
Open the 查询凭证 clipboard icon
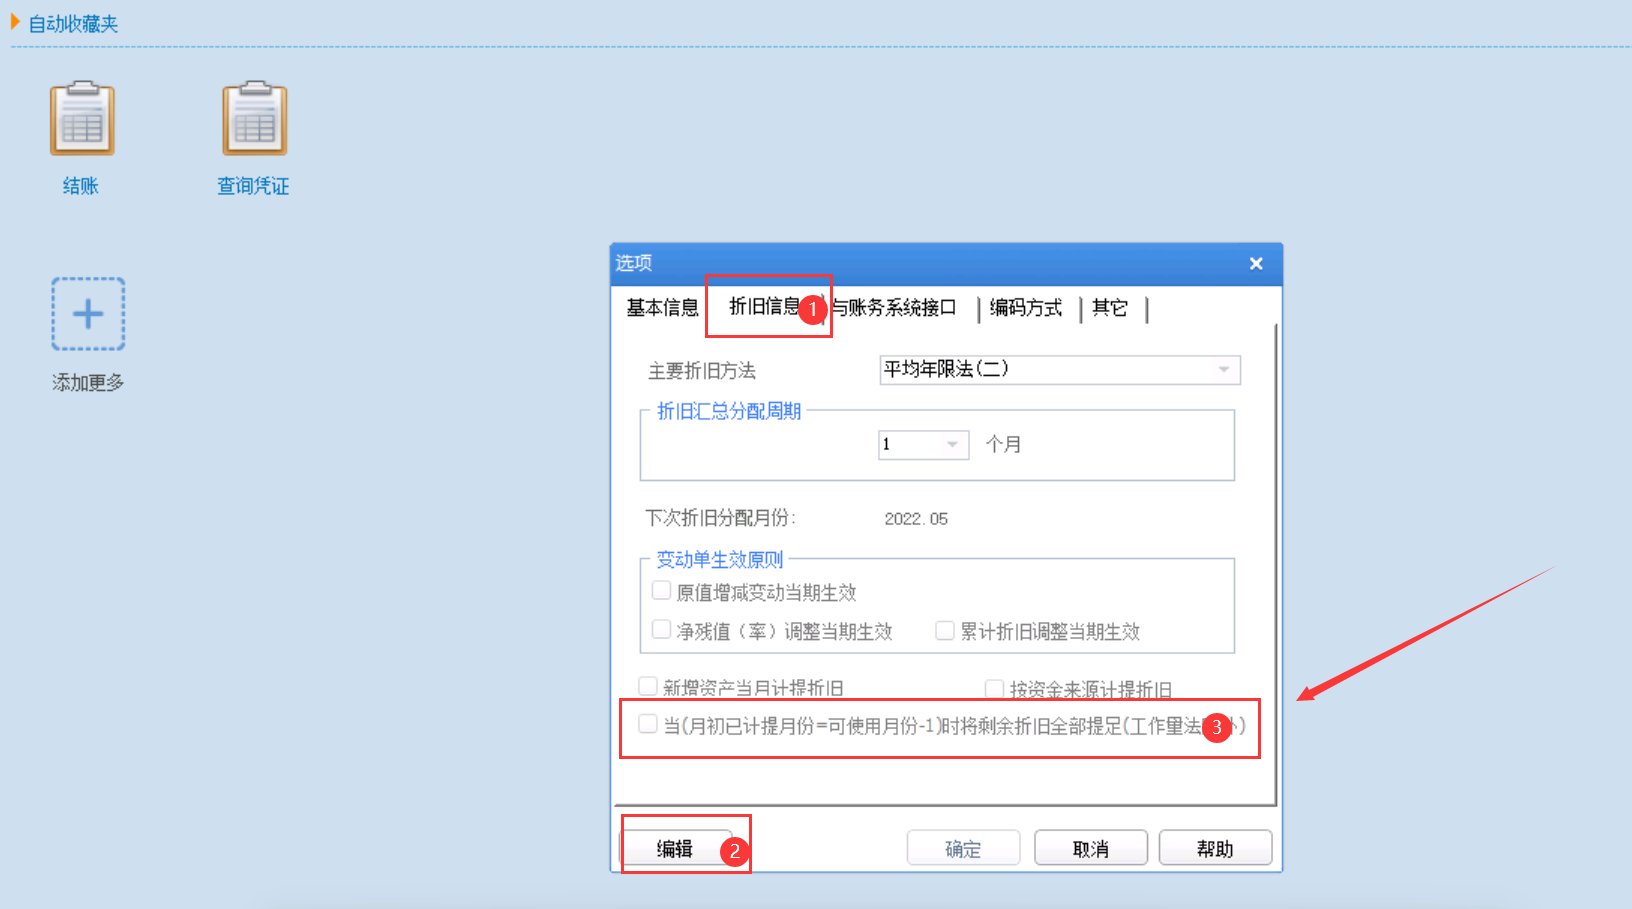pos(254,119)
